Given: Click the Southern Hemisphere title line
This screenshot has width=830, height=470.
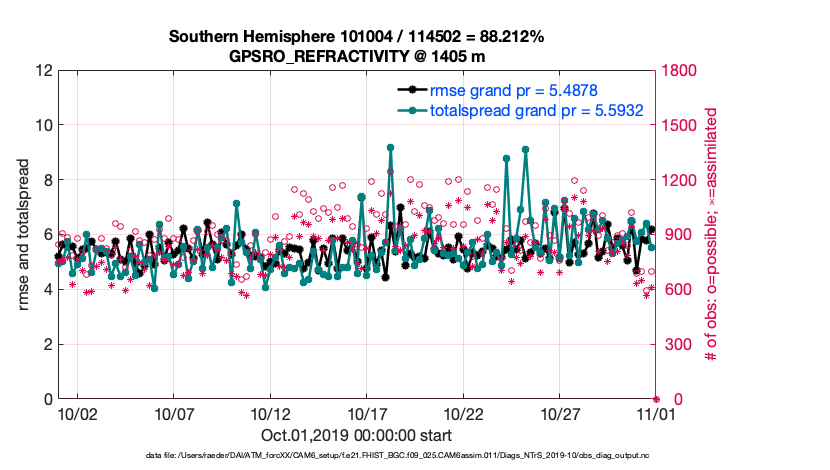Looking at the screenshot, I should (356, 37).
